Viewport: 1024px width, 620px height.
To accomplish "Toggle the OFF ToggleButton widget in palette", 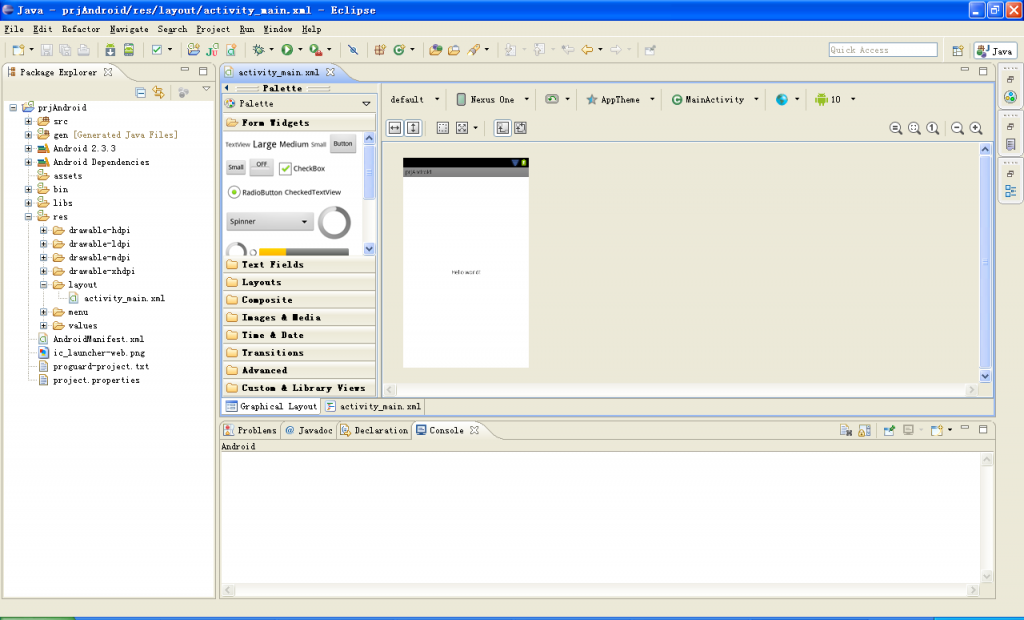I will (x=261, y=167).
